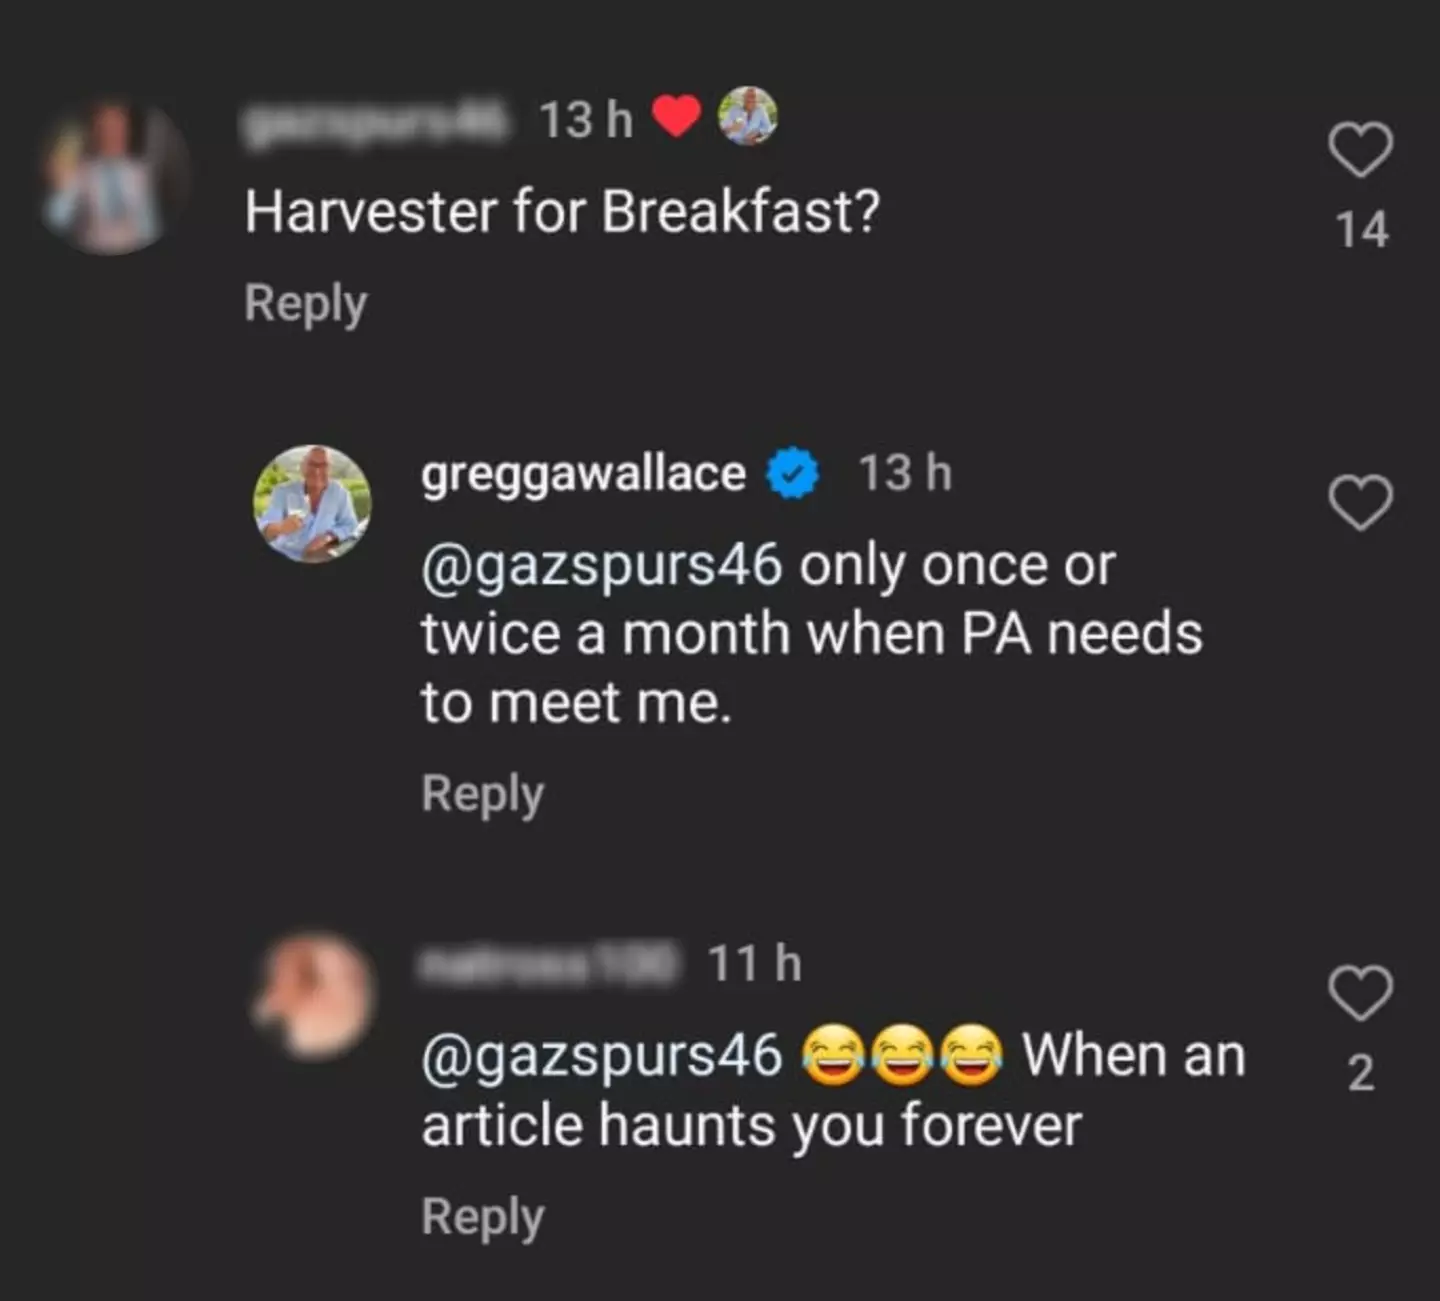This screenshot has width=1440, height=1301.
Task: Open the 14 likes count
Action: [1363, 231]
